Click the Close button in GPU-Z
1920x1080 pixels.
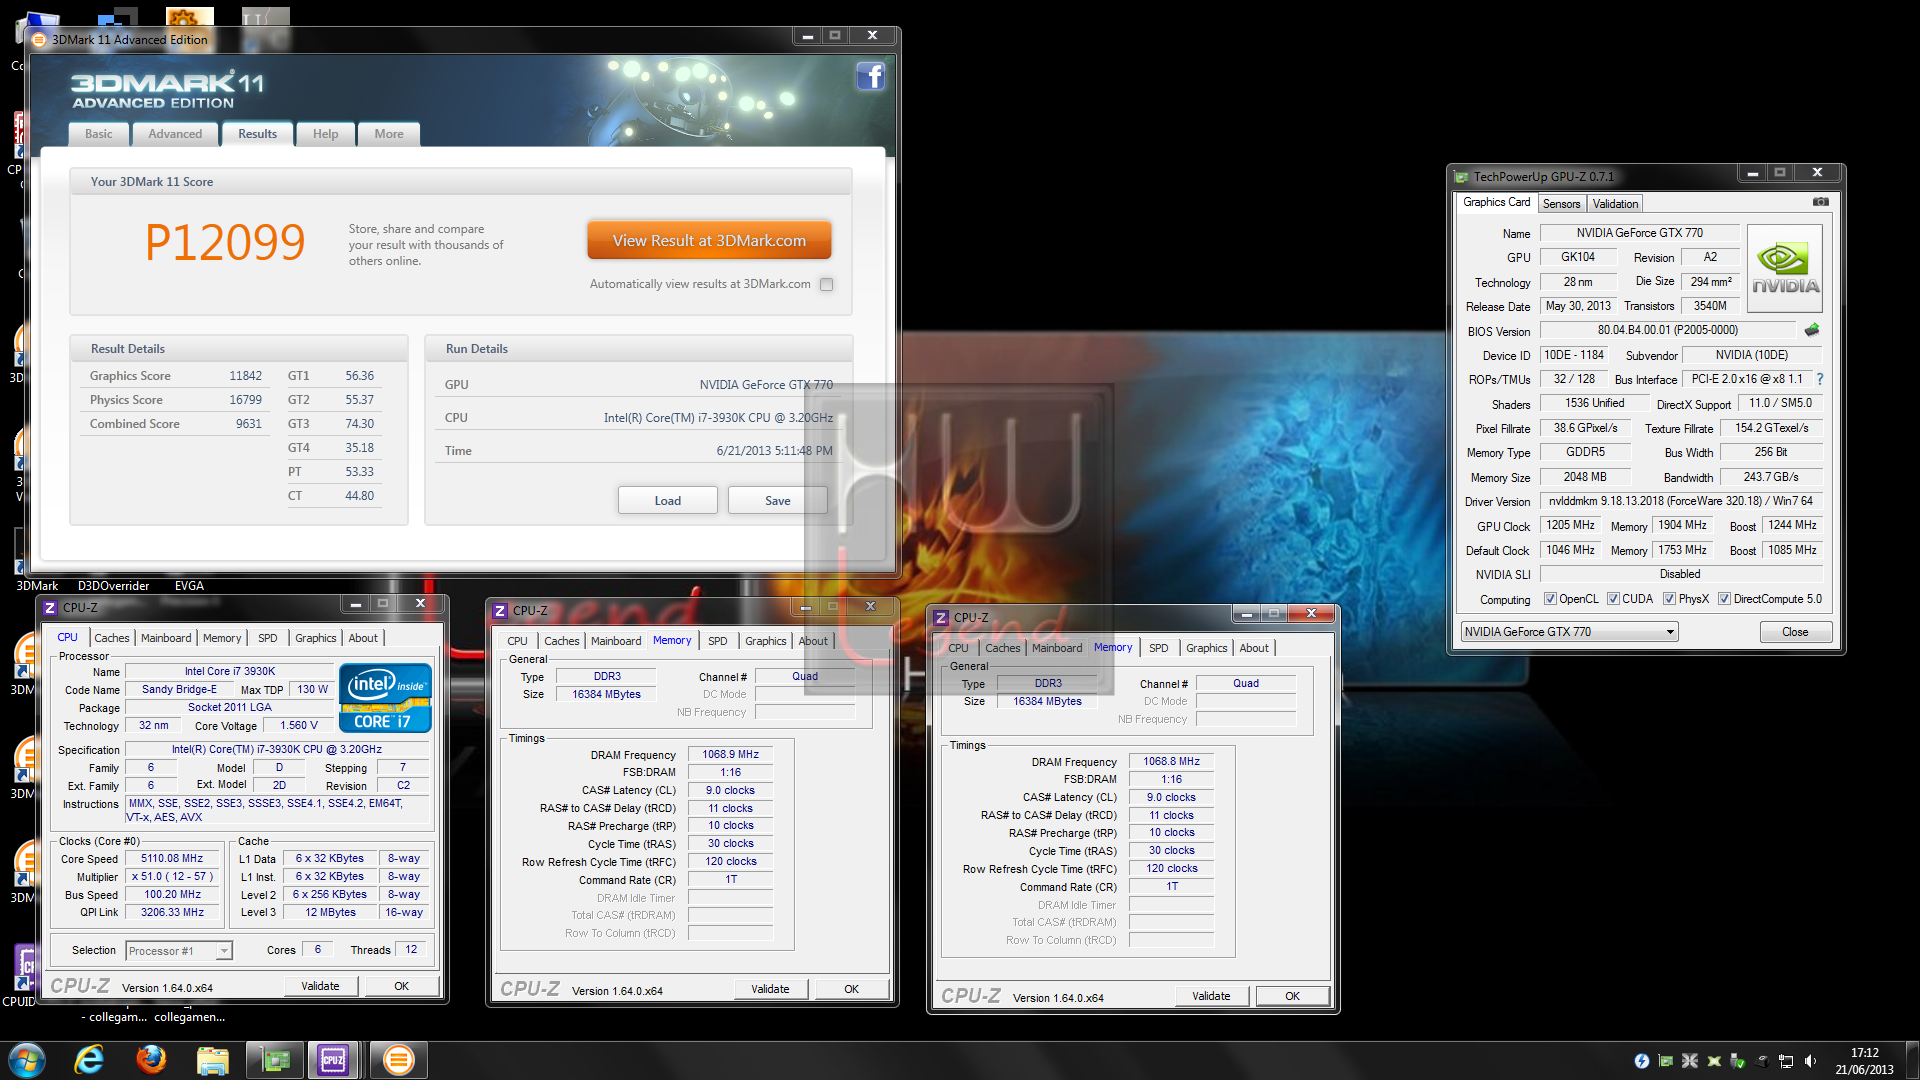(1795, 632)
